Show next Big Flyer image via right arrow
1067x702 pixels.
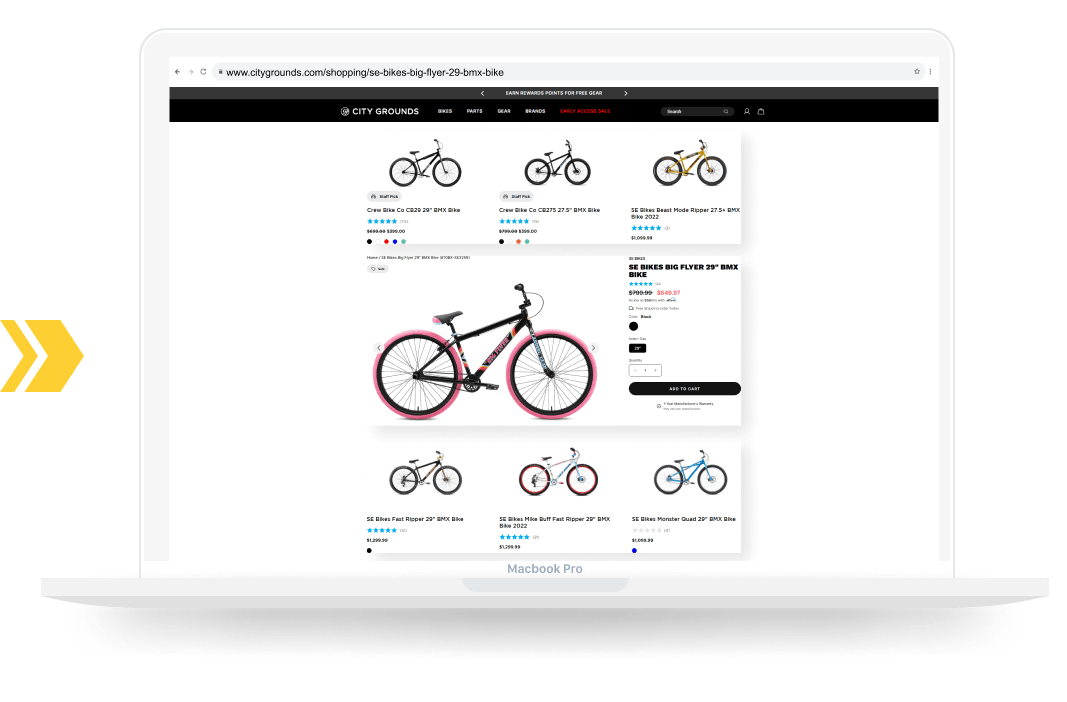[x=594, y=345]
